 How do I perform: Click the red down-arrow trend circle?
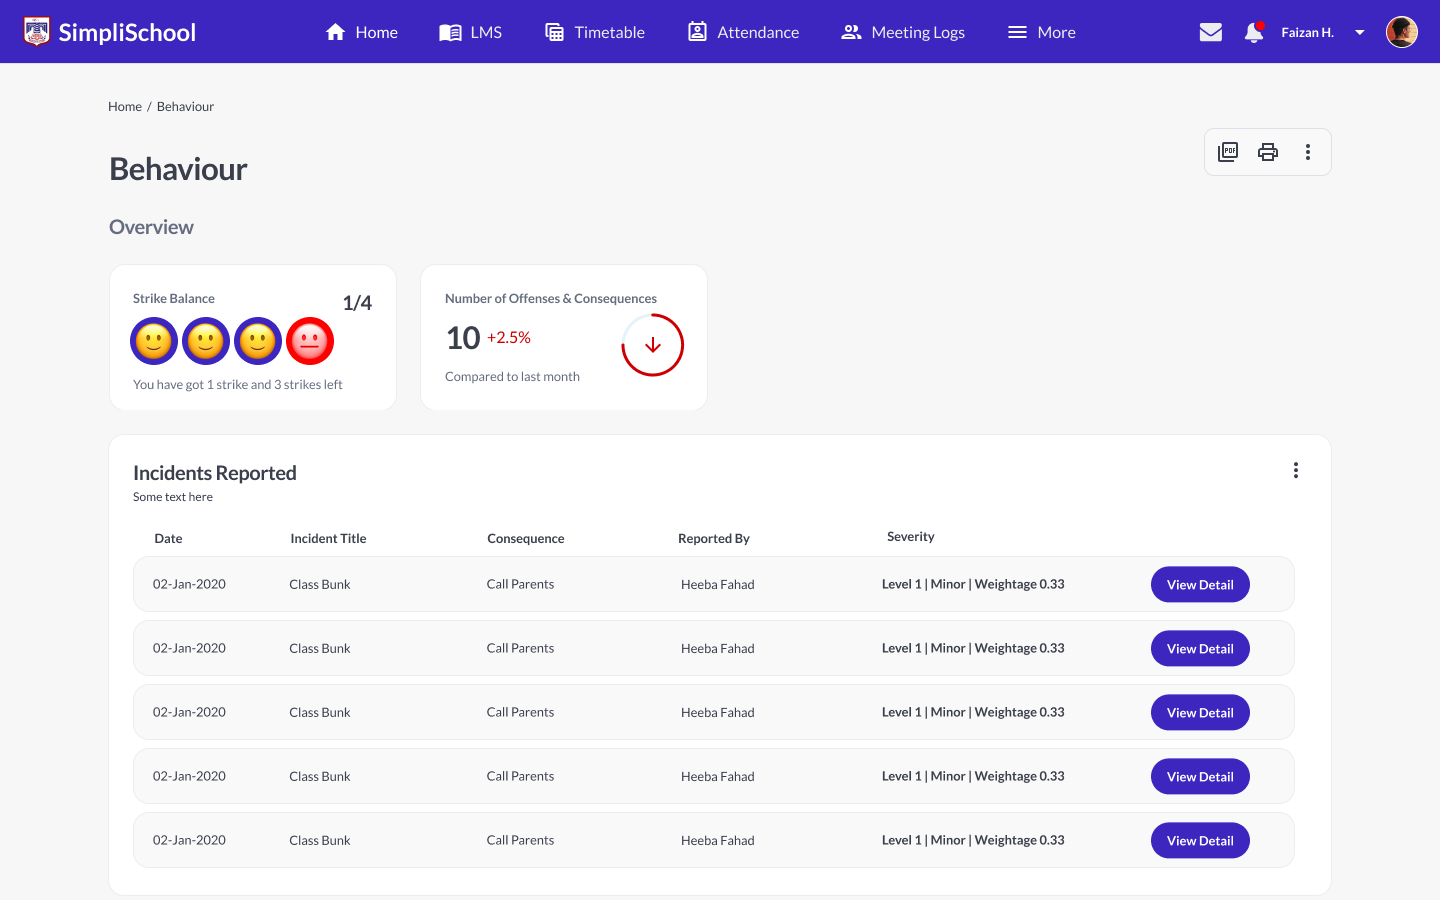pyautogui.click(x=653, y=345)
